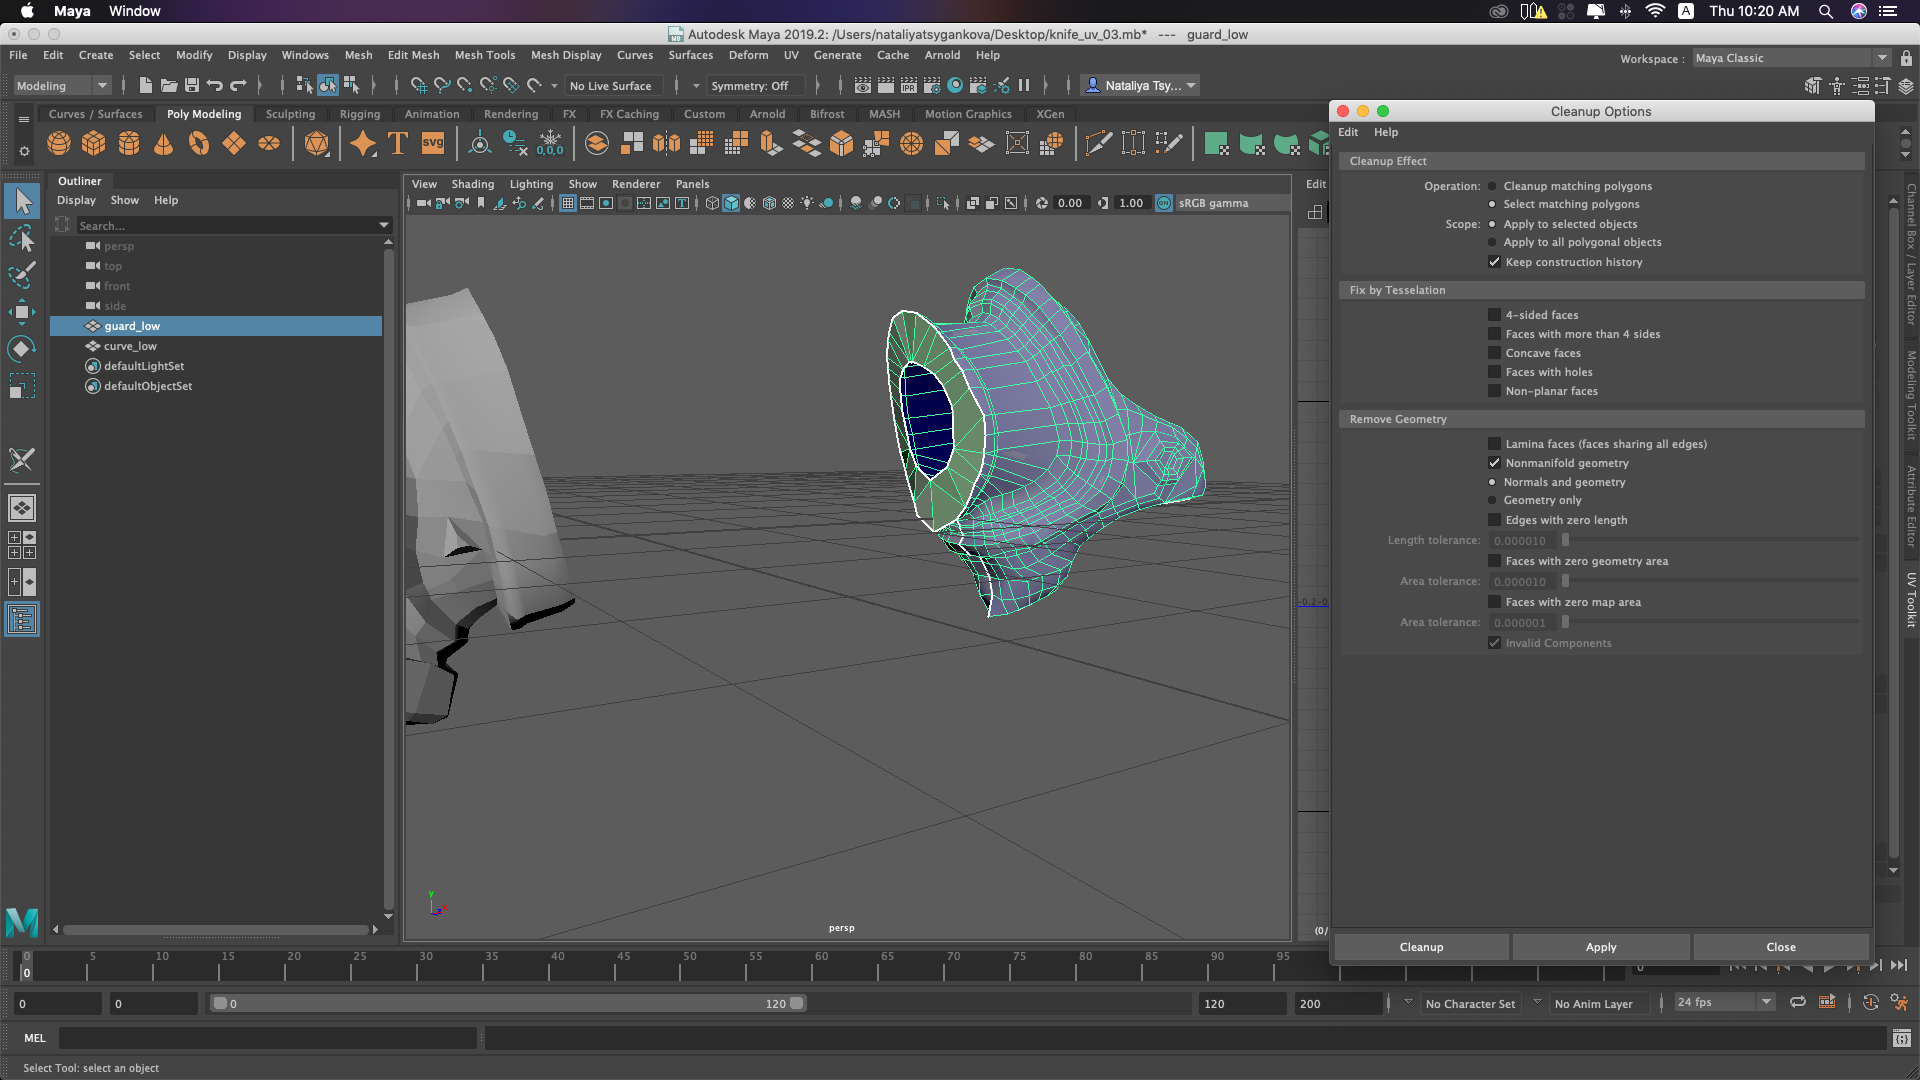Check the Concave faces cleanup option
This screenshot has height=1080, width=1920.
click(1494, 352)
